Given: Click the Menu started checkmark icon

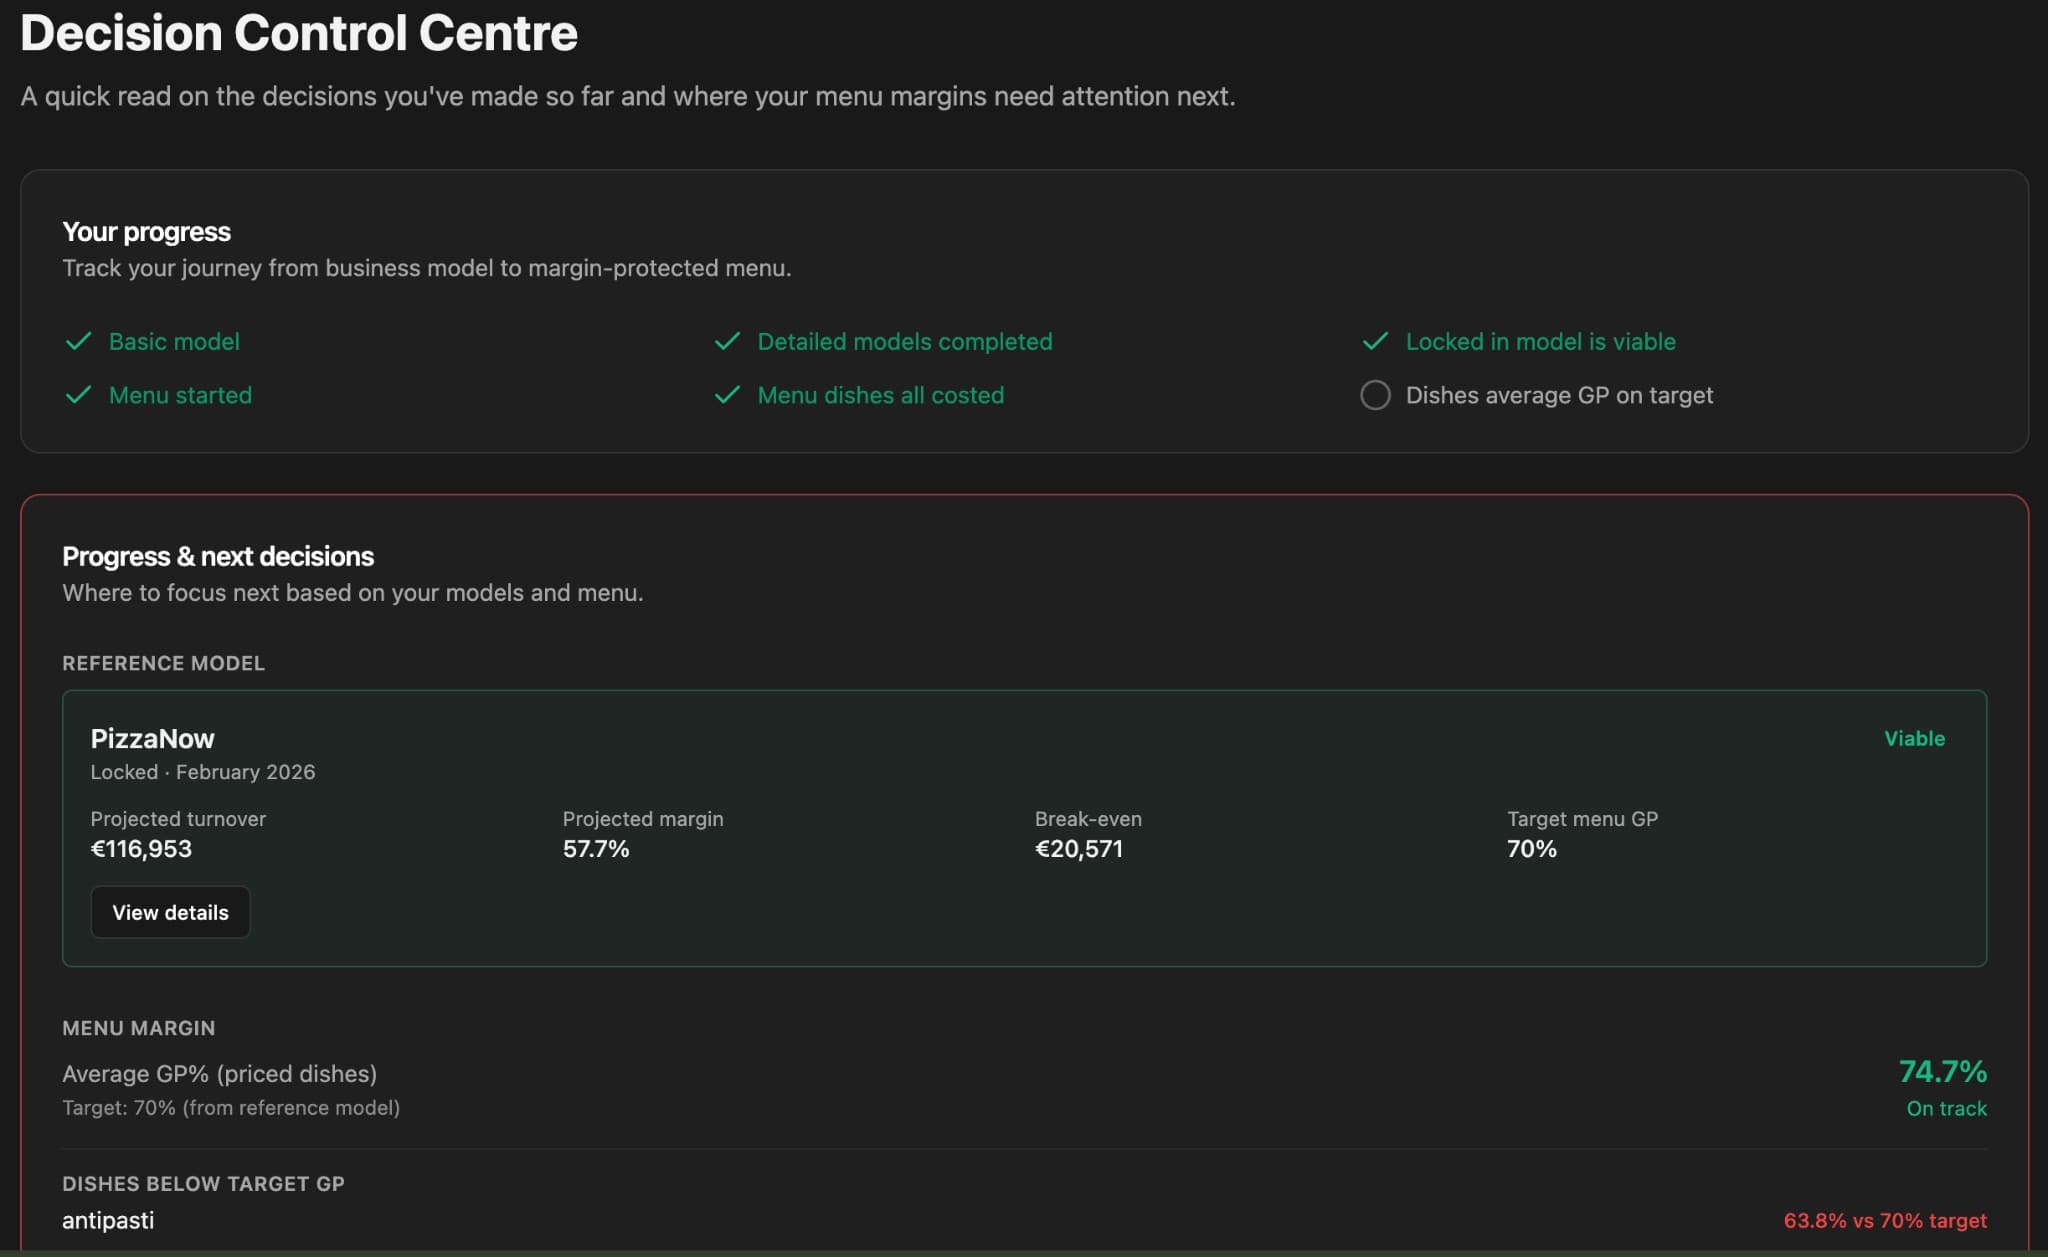Looking at the screenshot, I should (79, 395).
